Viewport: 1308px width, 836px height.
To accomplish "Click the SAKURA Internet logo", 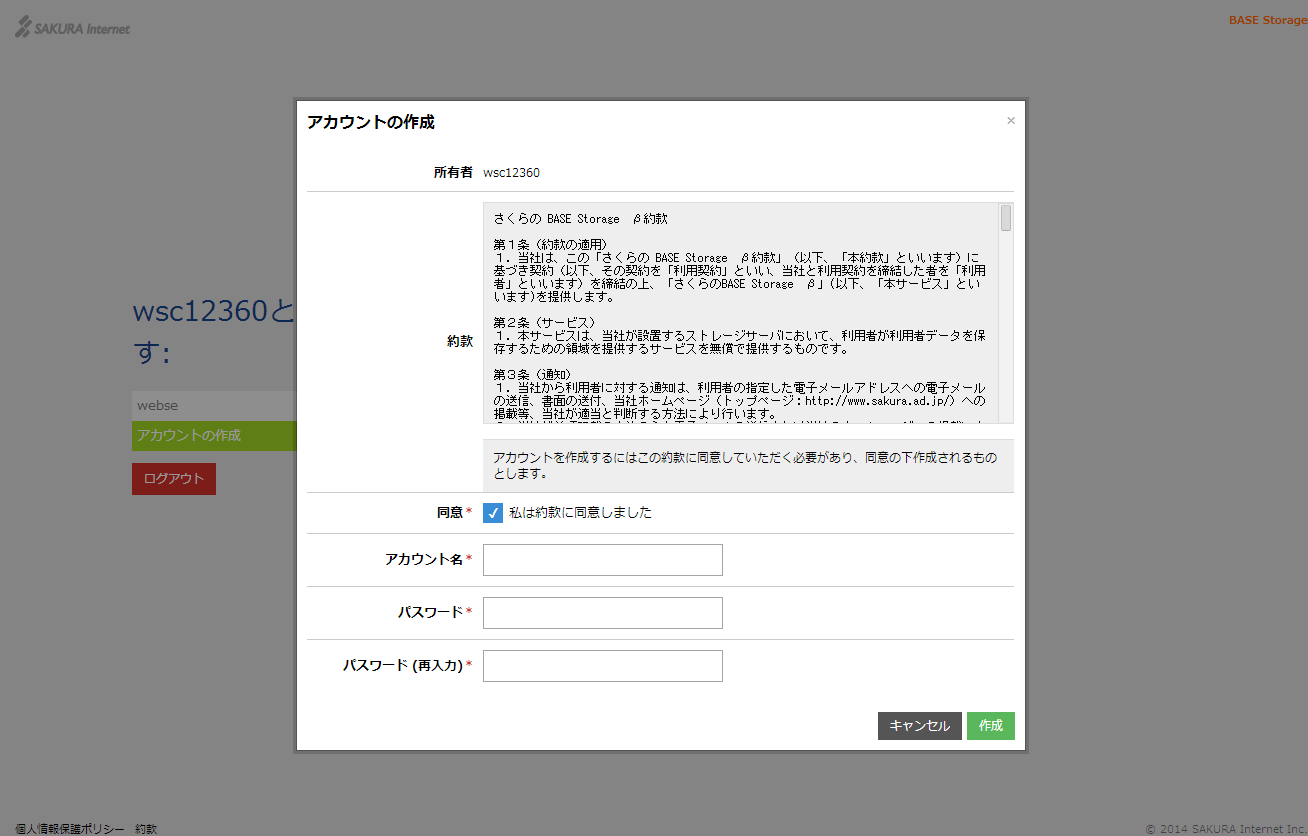I will click(x=73, y=28).
